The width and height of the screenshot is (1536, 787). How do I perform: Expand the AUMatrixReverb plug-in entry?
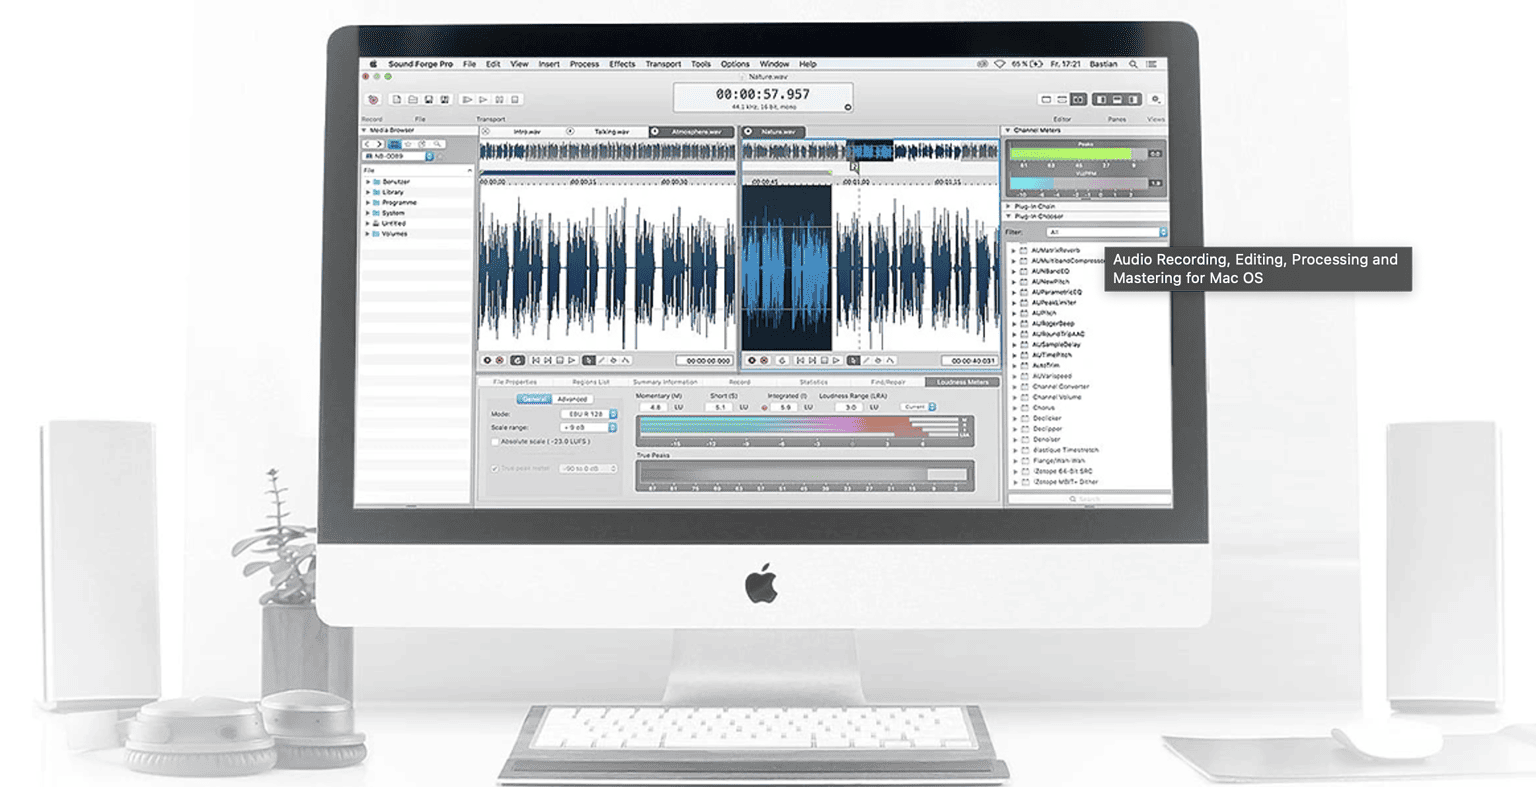click(x=1014, y=250)
